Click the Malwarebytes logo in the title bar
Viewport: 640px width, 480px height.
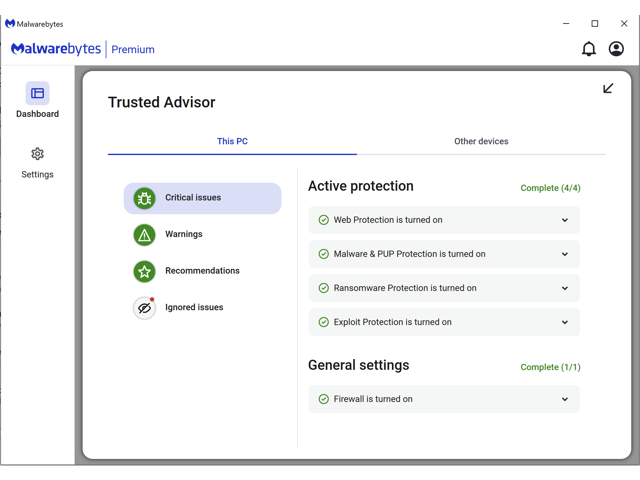point(10,24)
